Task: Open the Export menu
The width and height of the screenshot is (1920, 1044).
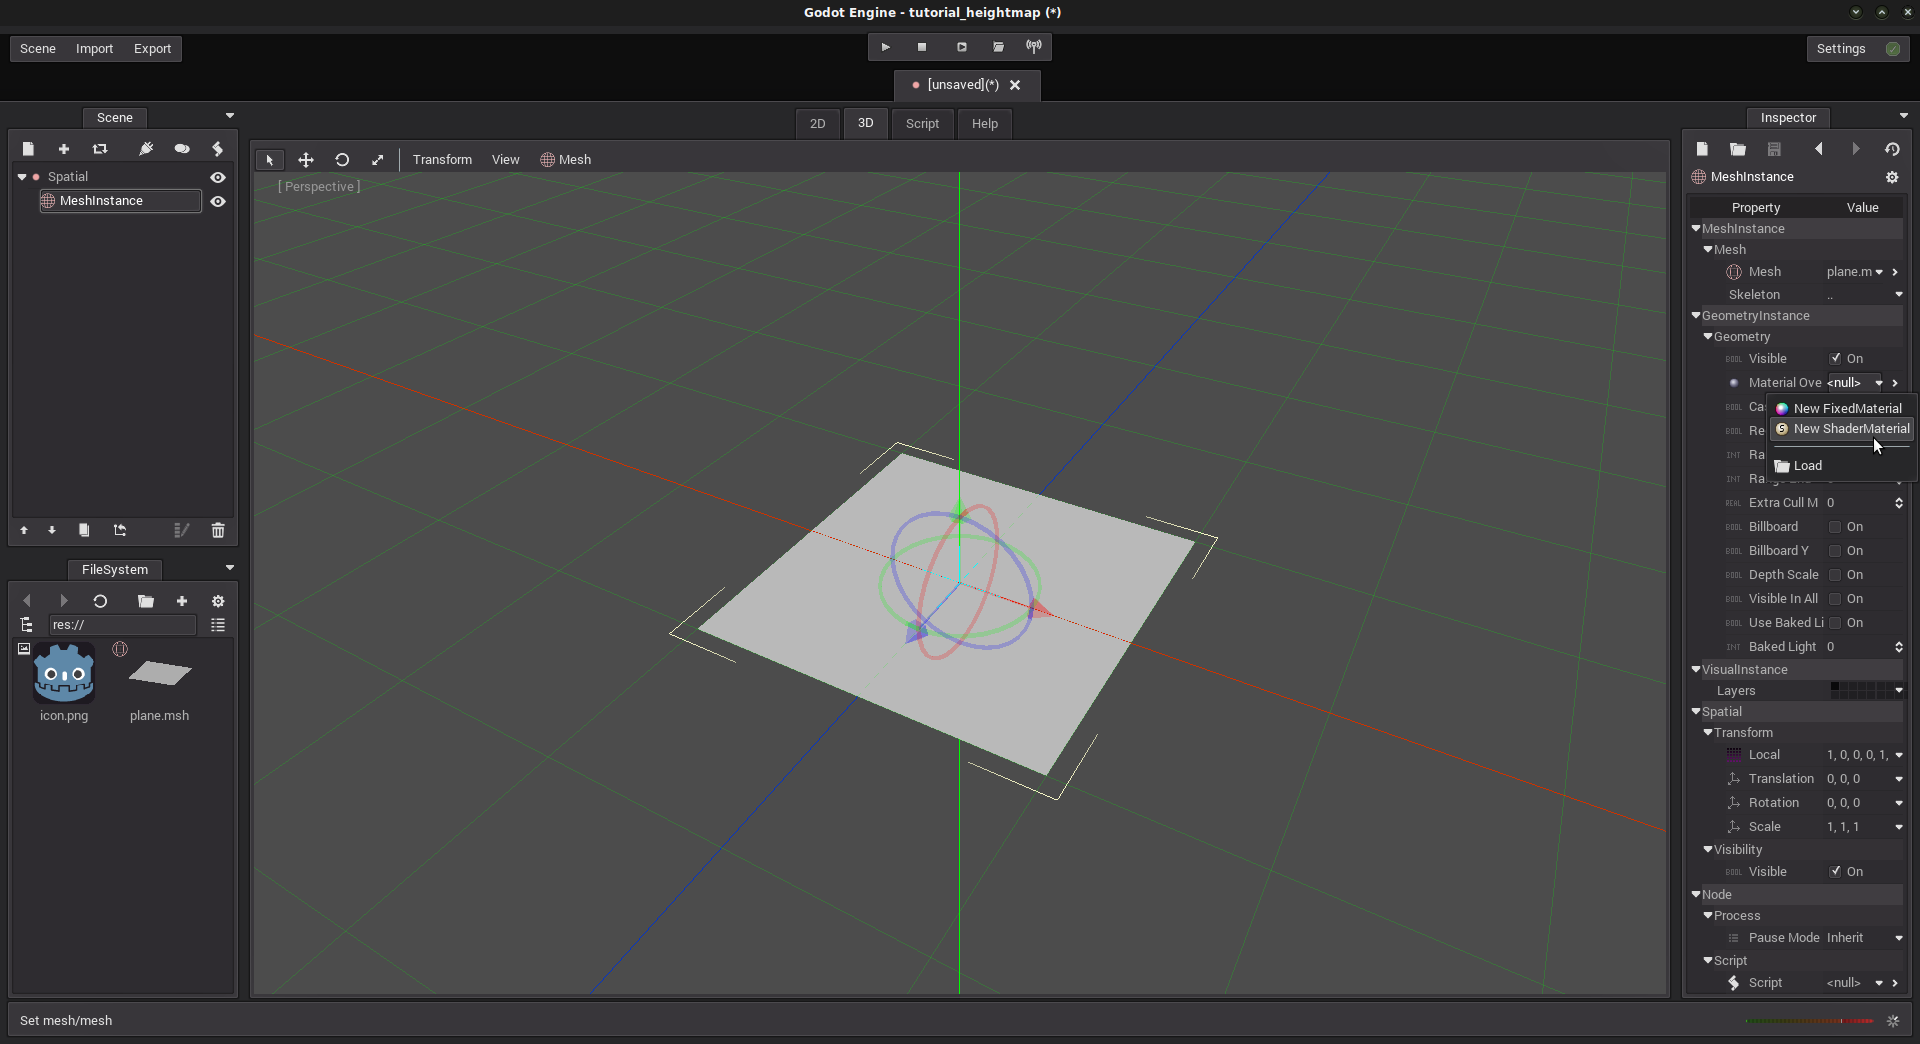Action: pos(153,49)
